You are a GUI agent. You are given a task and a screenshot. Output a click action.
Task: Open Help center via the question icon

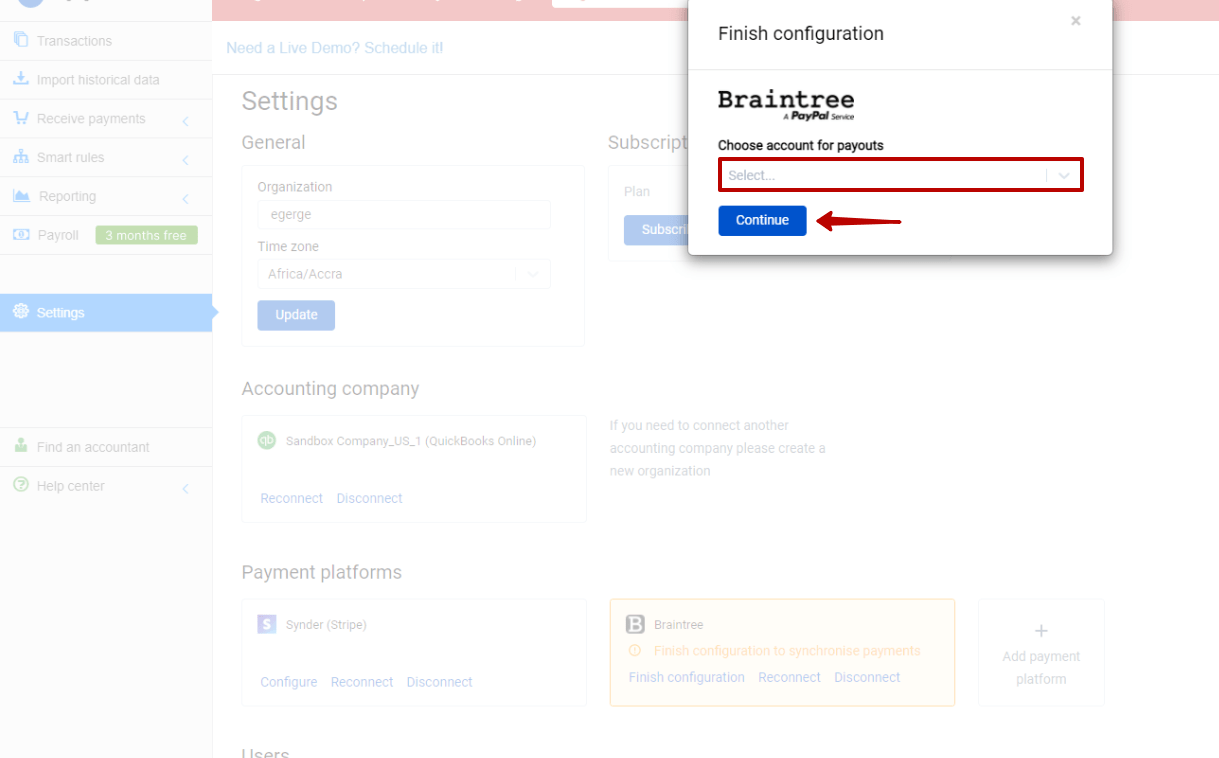[x=21, y=486]
